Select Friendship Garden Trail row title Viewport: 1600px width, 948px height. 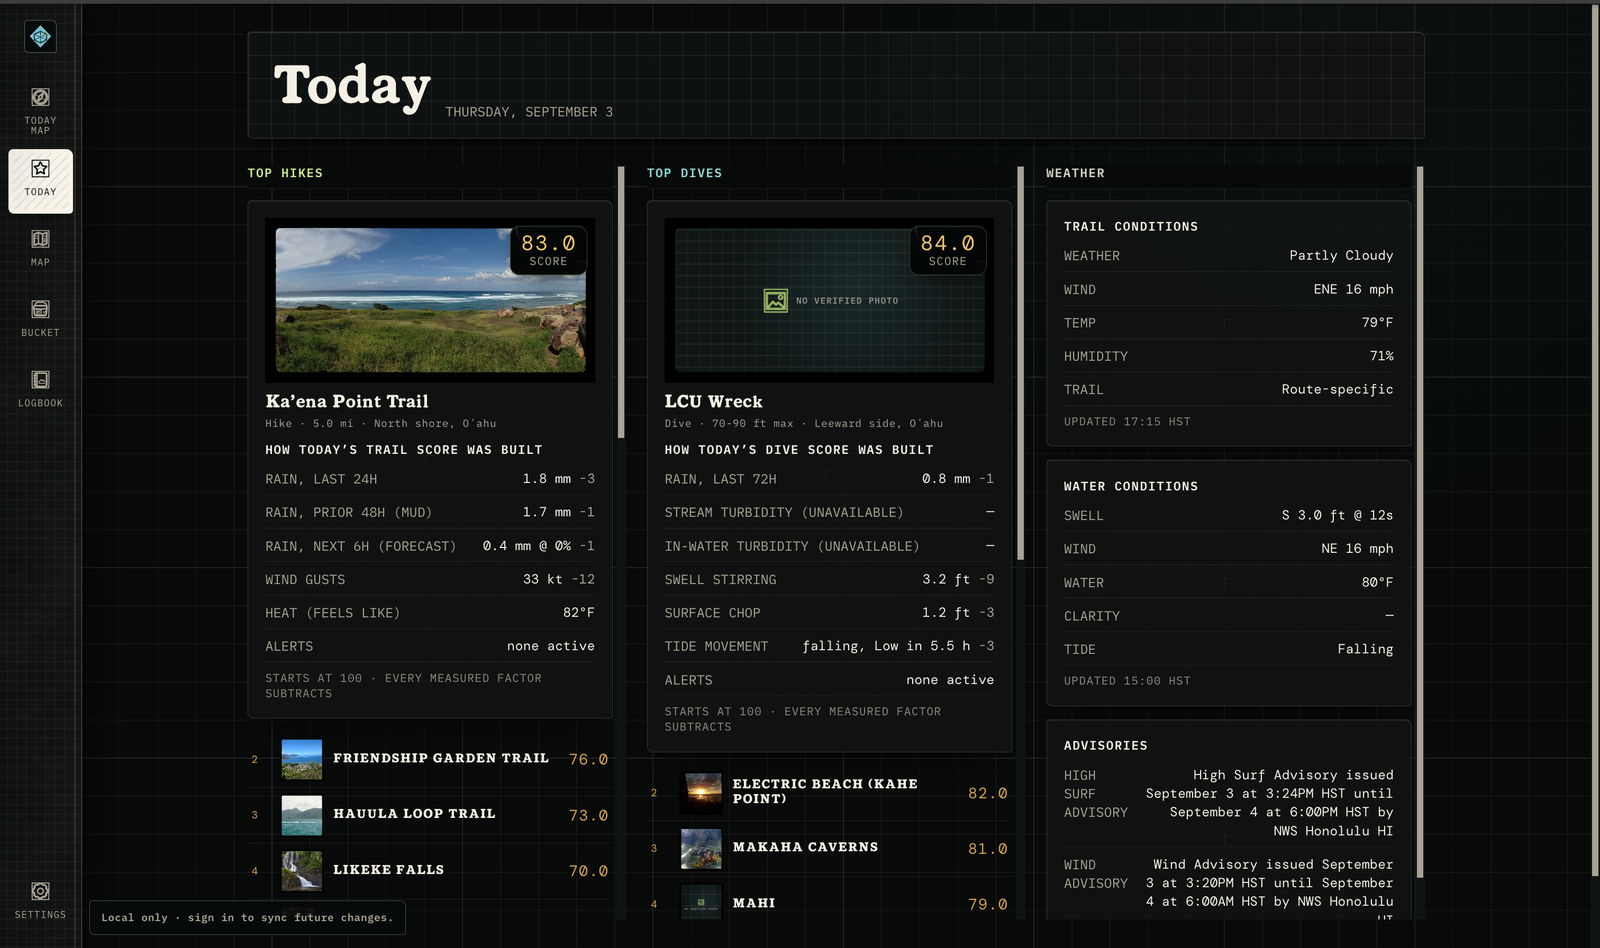coord(441,758)
